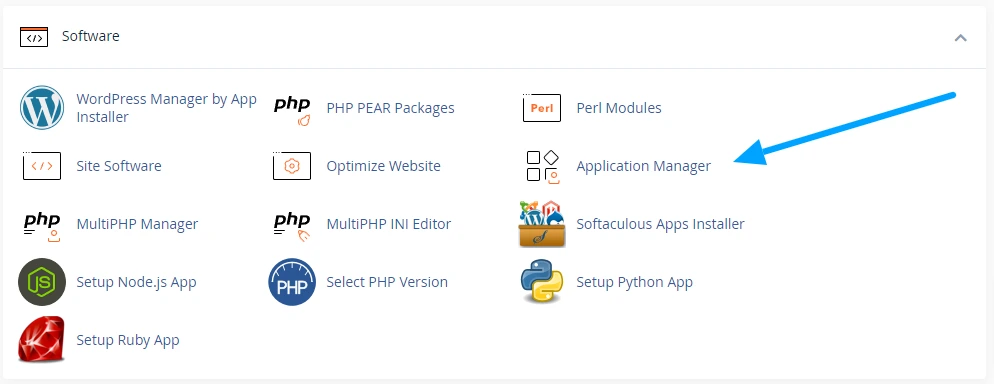The height and width of the screenshot is (384, 994).
Task: Click the Python logo icon
Action: 542,282
